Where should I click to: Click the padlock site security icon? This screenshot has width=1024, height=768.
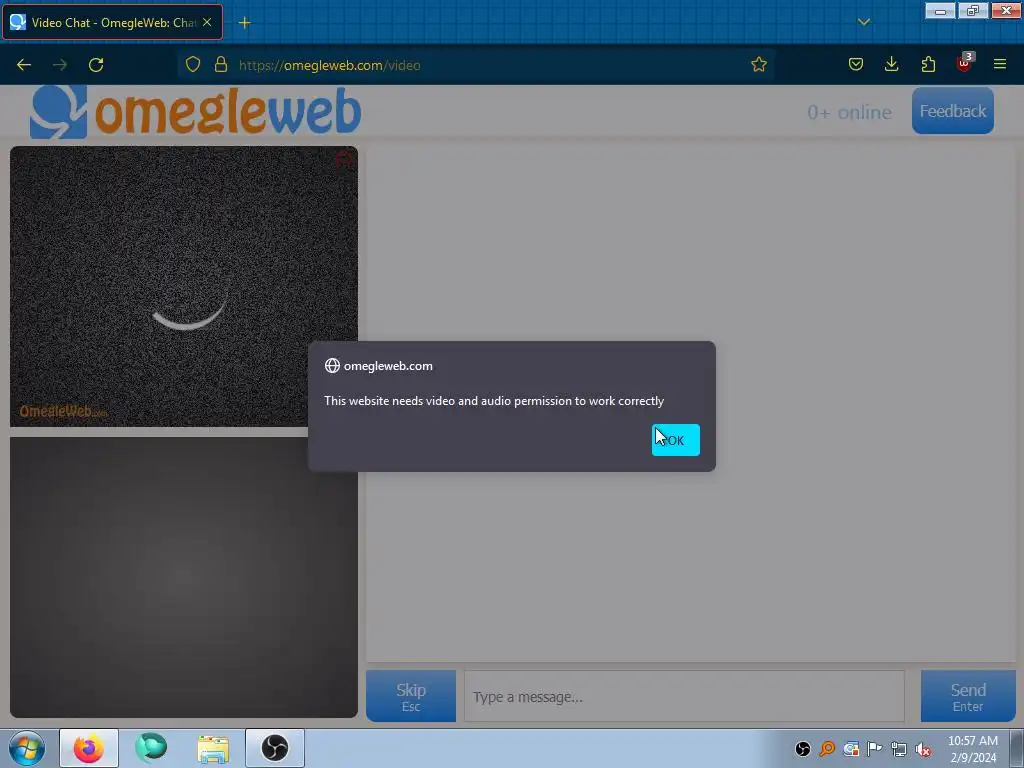point(221,64)
